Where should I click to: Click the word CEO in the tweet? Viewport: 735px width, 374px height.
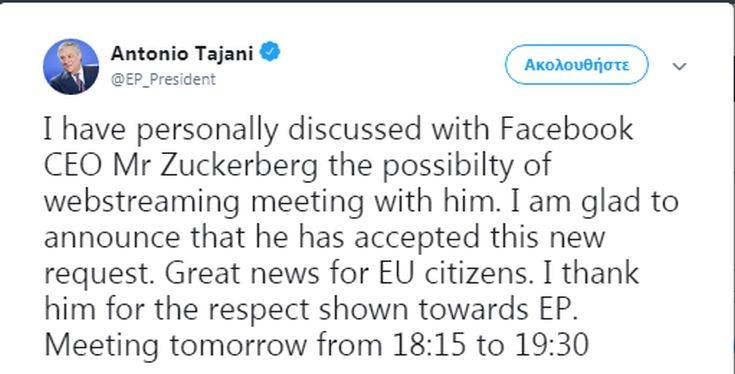pos(73,165)
